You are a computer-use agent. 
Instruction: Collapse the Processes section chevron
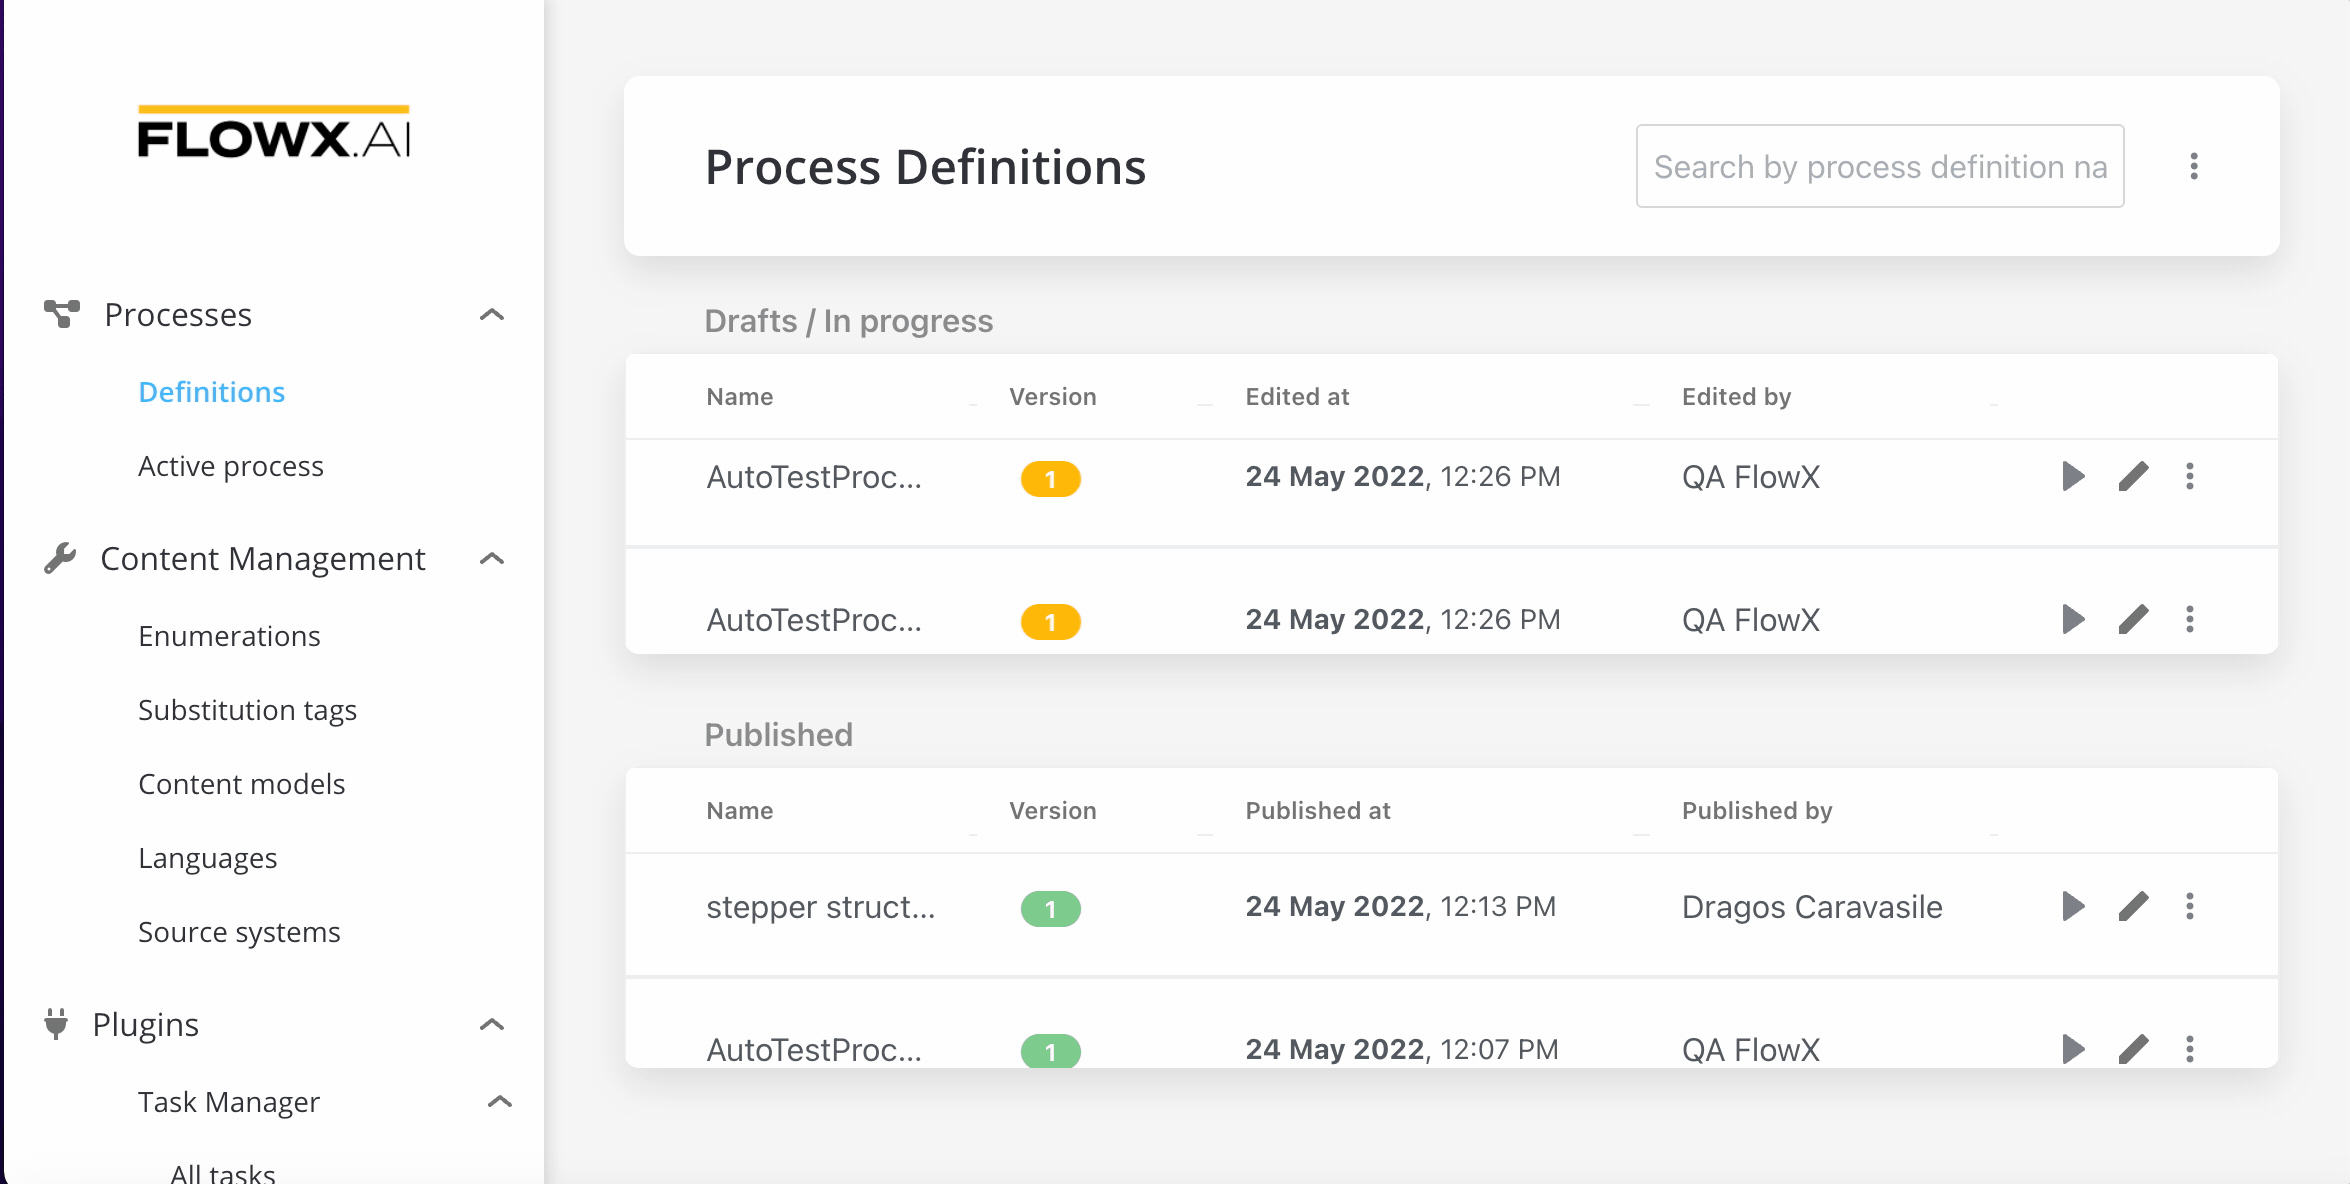tap(492, 315)
